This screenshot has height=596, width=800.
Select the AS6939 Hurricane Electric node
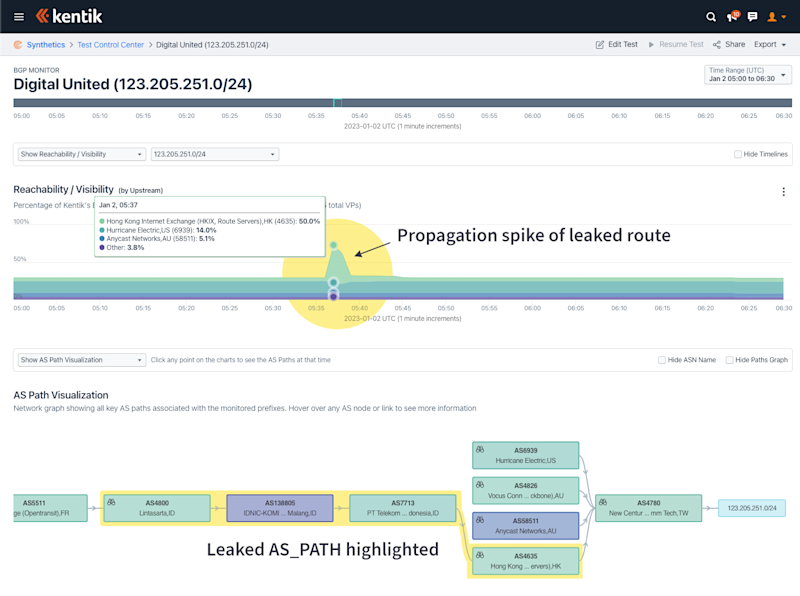pos(526,455)
